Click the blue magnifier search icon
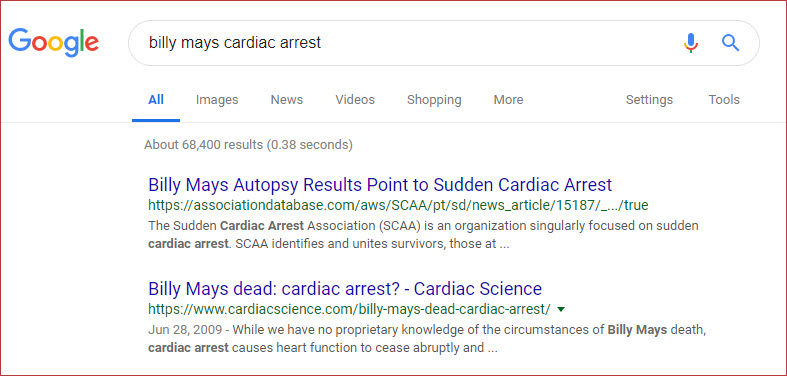Image resolution: width=787 pixels, height=376 pixels. point(730,43)
